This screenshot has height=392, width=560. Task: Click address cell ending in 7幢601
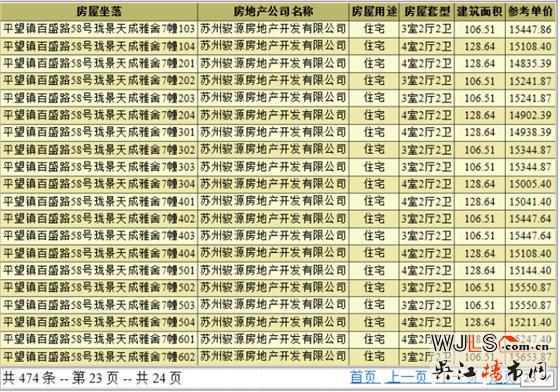click(x=99, y=339)
